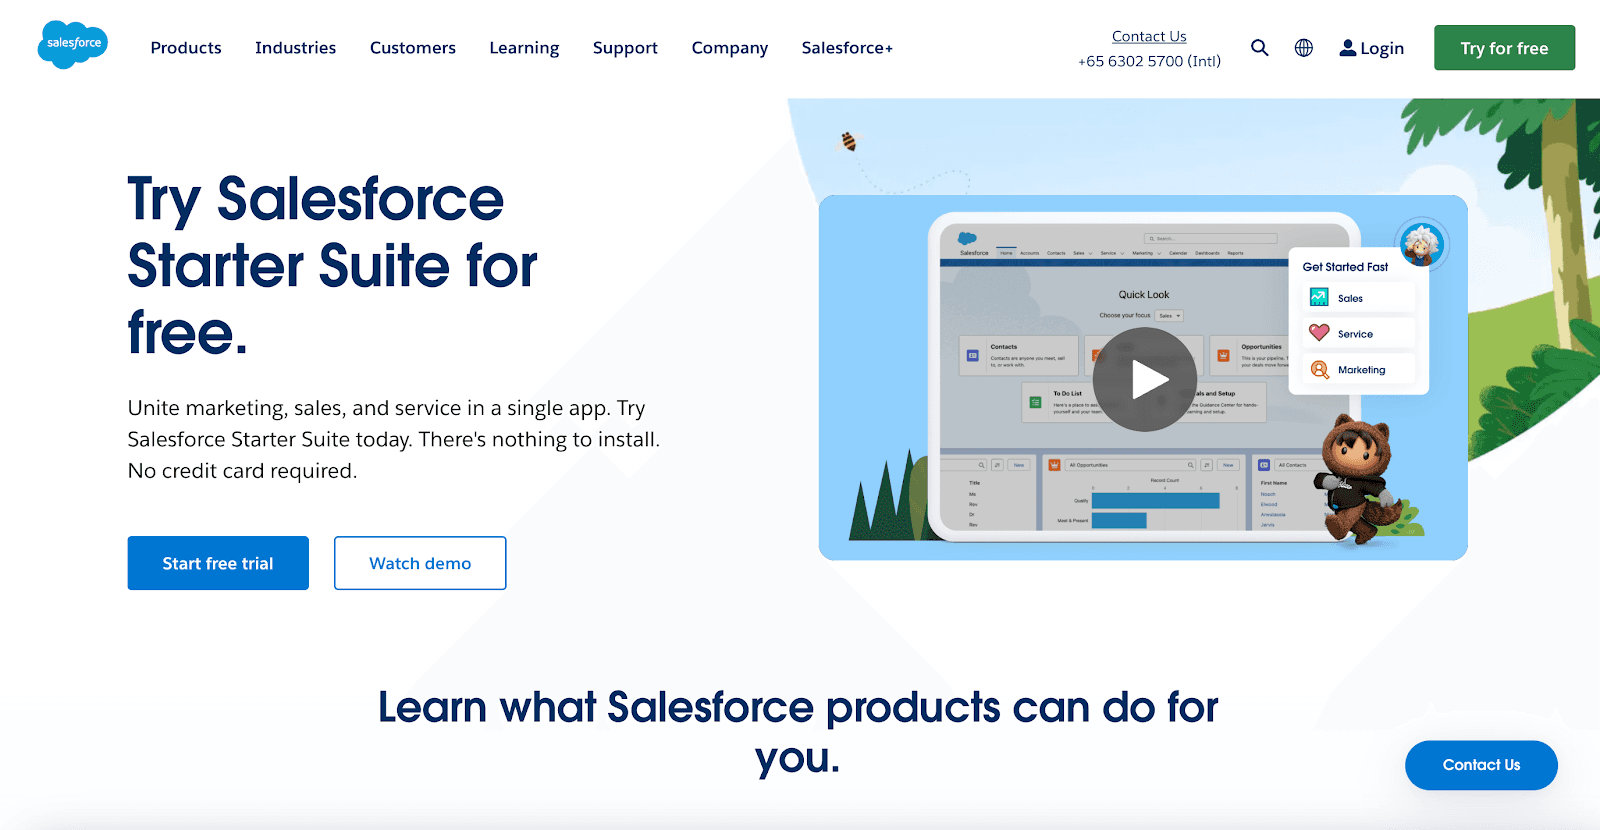Click the Watch demo button
The height and width of the screenshot is (830, 1600).
pyautogui.click(x=420, y=563)
